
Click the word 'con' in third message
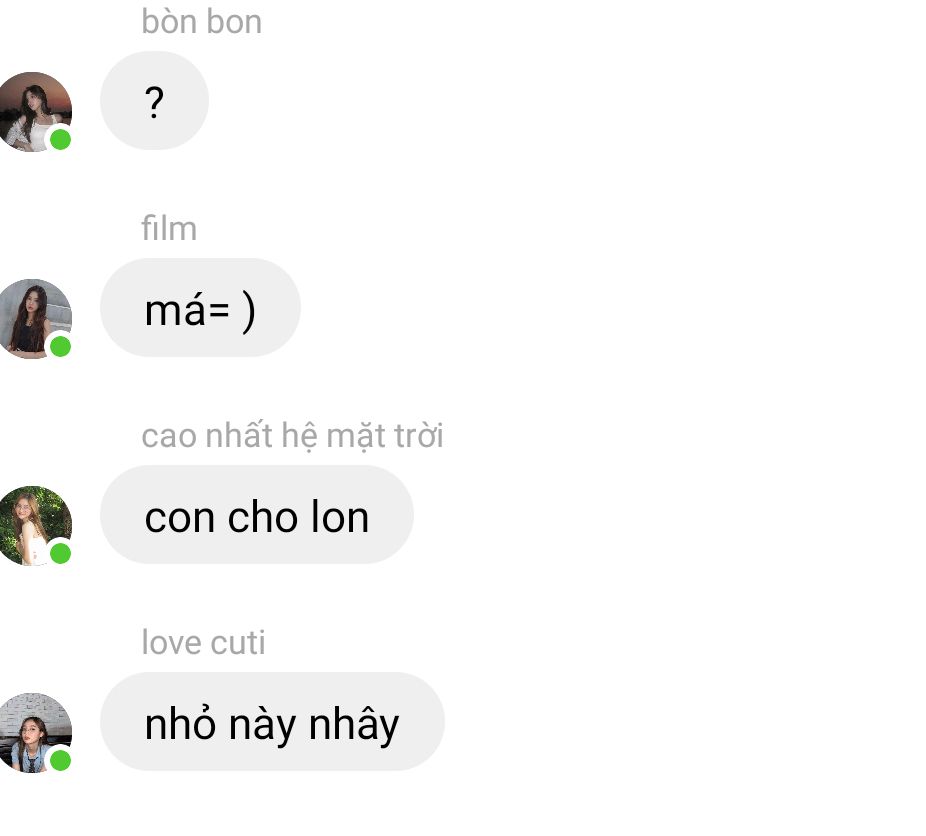pyautogui.click(x=180, y=518)
